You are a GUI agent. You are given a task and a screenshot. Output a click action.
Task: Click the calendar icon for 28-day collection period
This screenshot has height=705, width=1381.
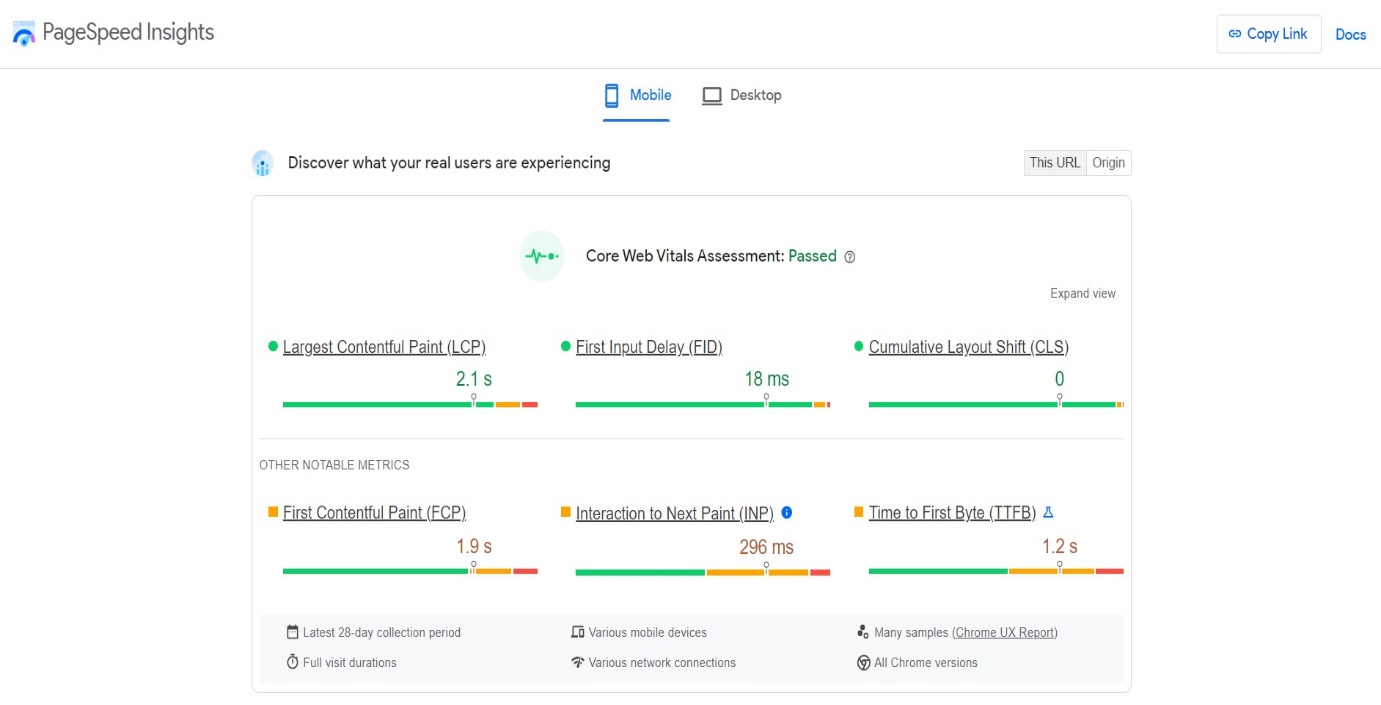coord(293,632)
